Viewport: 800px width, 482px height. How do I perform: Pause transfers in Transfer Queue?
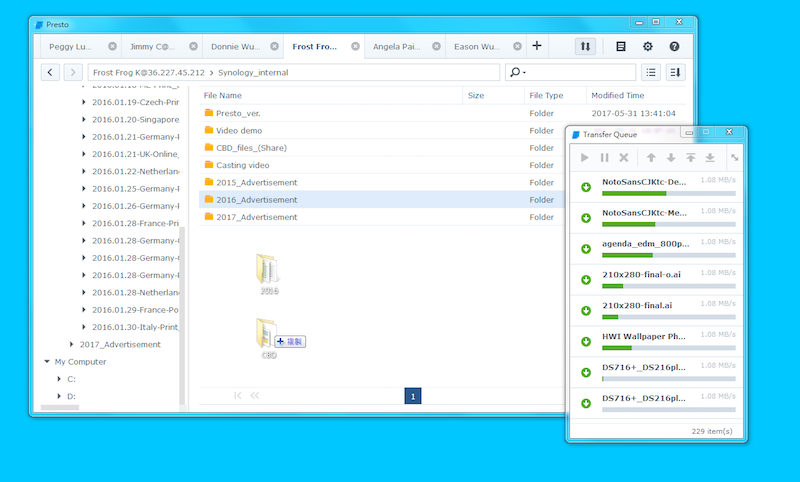[604, 158]
